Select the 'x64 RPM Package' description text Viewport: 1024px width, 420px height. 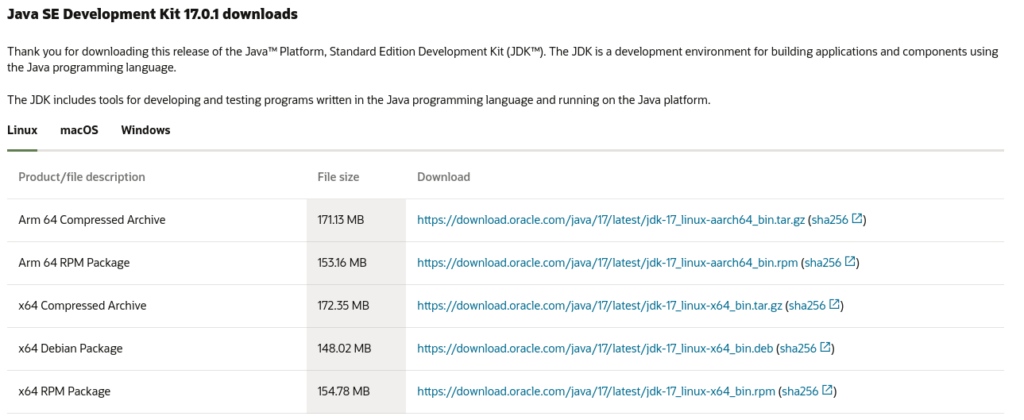point(65,391)
